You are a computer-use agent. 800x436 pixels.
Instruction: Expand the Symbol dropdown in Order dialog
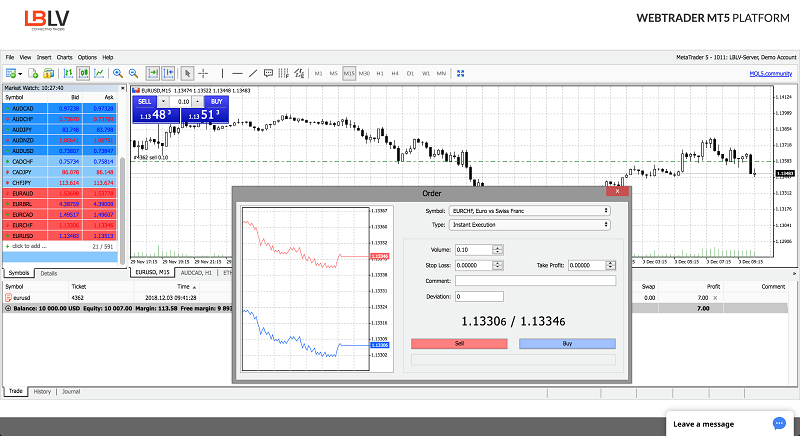tap(530, 211)
